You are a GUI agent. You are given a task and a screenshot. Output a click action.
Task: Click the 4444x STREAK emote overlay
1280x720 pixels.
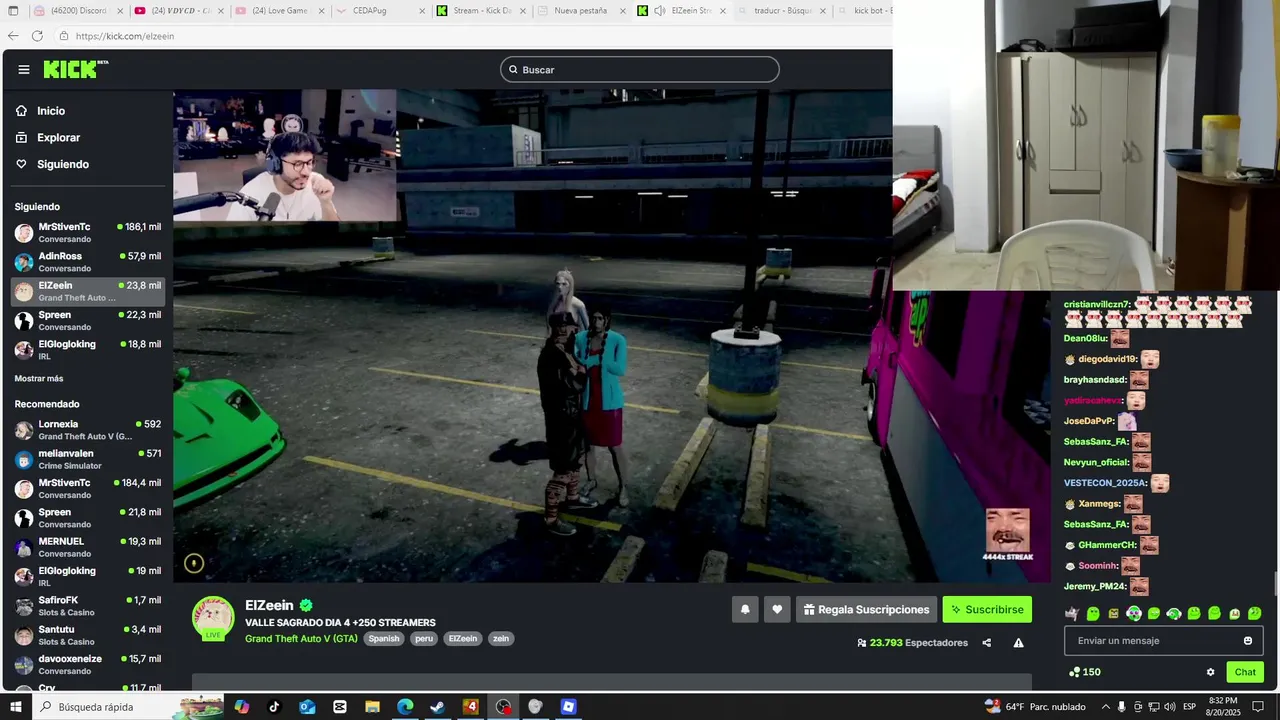[x=1008, y=535]
